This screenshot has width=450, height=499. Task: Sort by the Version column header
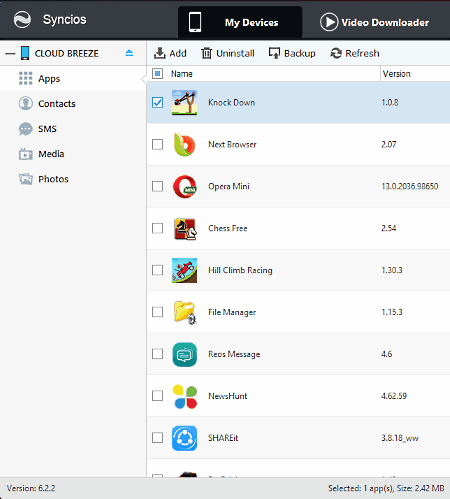pos(396,74)
